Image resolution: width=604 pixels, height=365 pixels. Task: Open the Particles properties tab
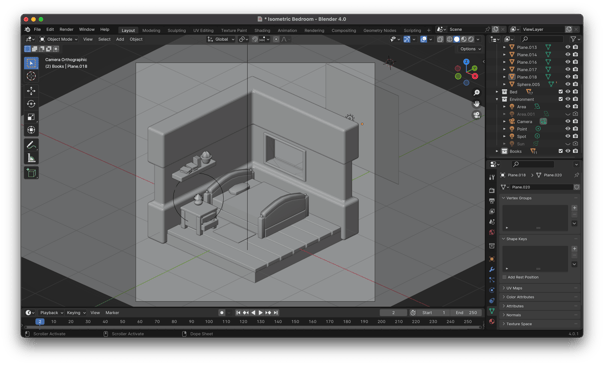click(492, 280)
